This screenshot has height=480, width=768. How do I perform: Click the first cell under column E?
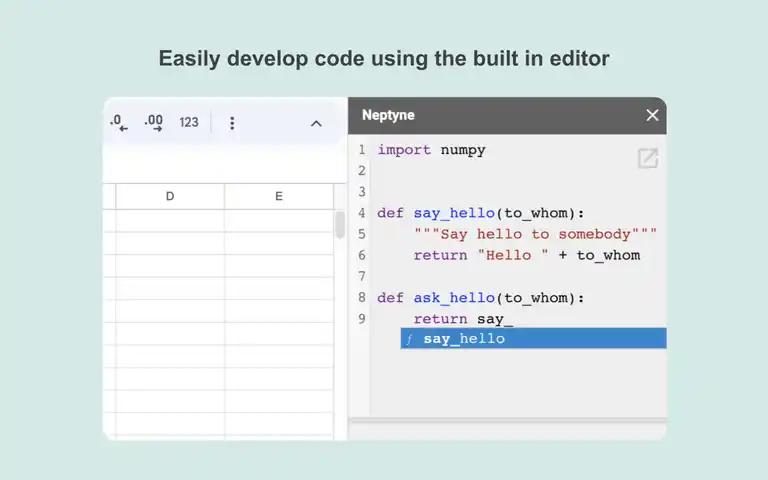[x=279, y=220]
